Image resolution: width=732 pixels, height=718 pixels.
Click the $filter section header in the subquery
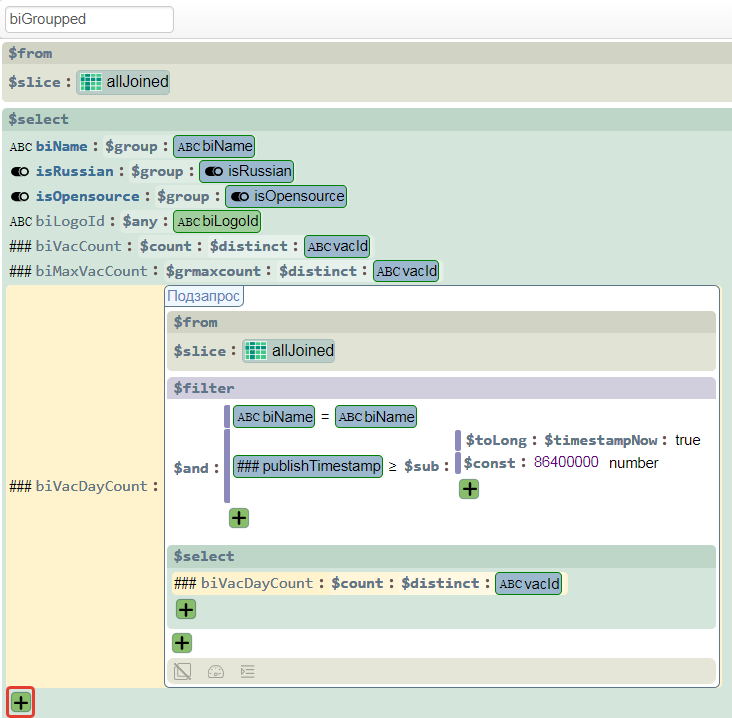click(x=203, y=388)
